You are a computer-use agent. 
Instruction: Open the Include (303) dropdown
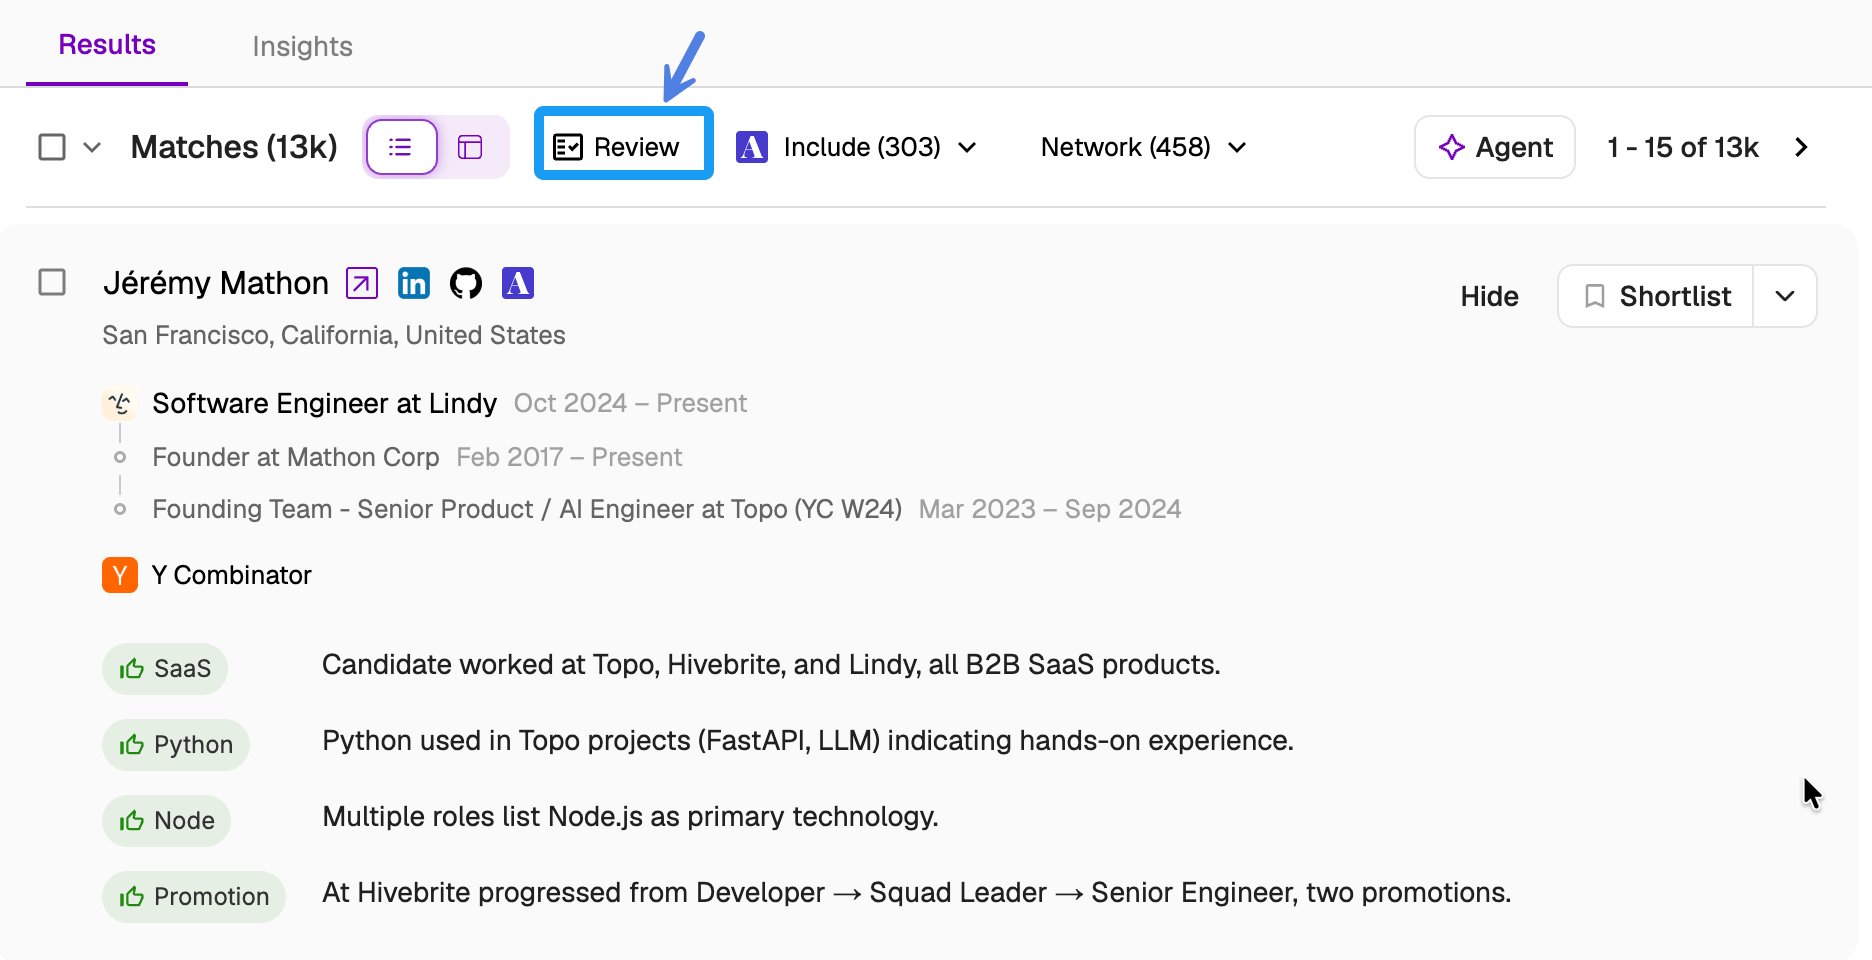point(857,147)
